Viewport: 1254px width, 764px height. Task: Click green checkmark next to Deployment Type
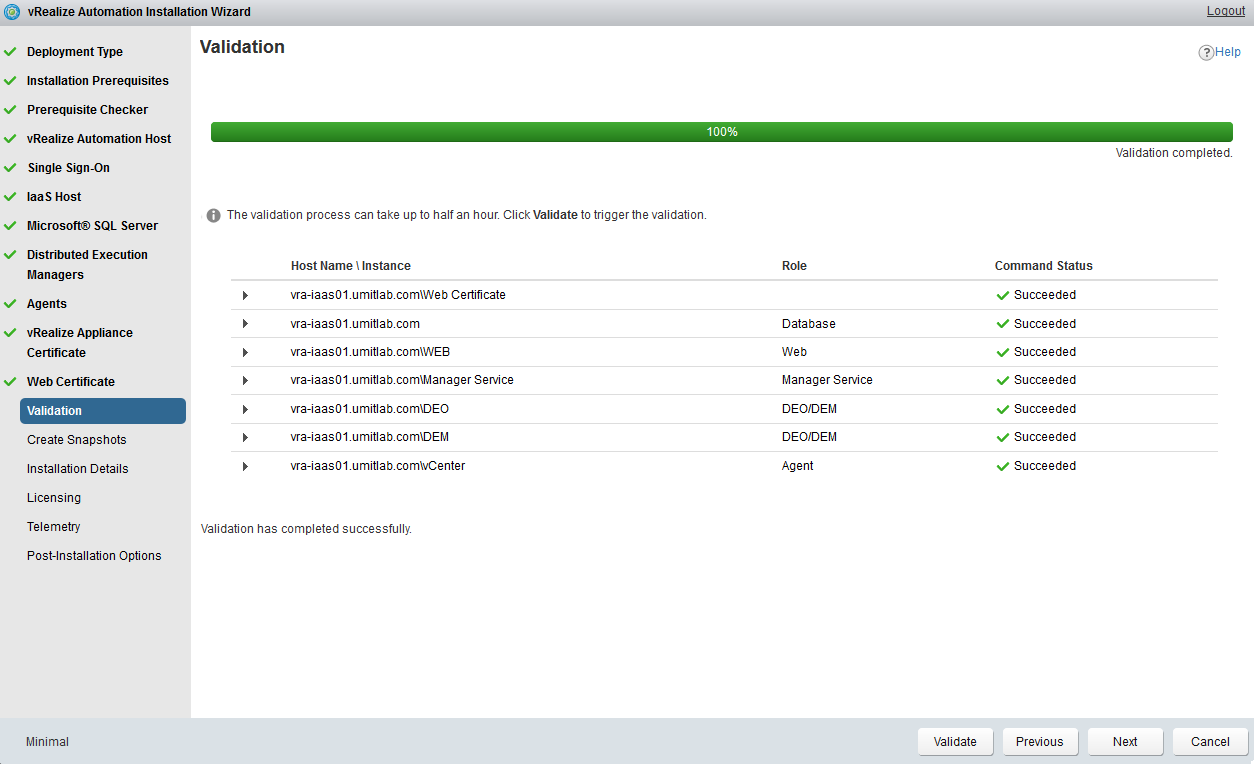point(10,52)
